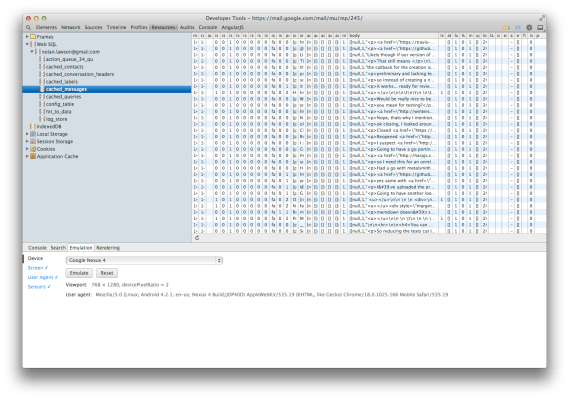Open the Sensors emulation section
The width and height of the screenshot is (569, 399).
(x=39, y=287)
